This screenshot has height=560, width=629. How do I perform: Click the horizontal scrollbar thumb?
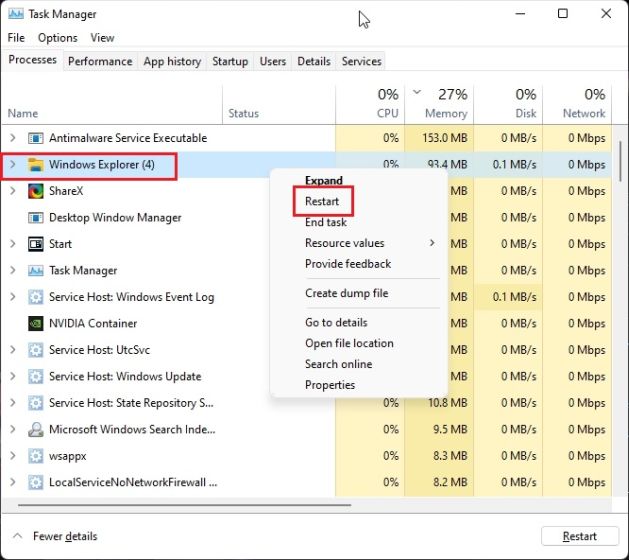[185, 505]
